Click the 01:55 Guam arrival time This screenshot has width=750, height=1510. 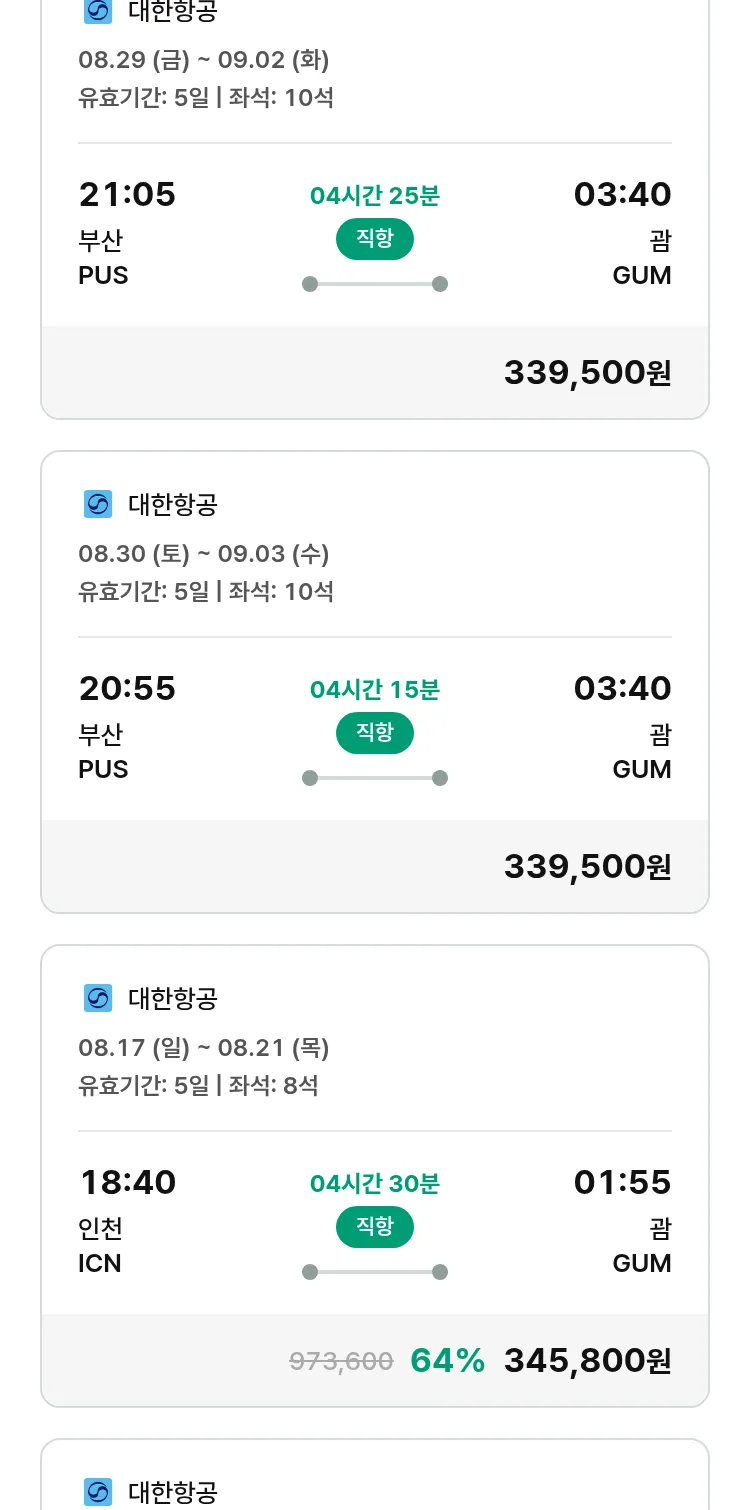click(622, 1183)
